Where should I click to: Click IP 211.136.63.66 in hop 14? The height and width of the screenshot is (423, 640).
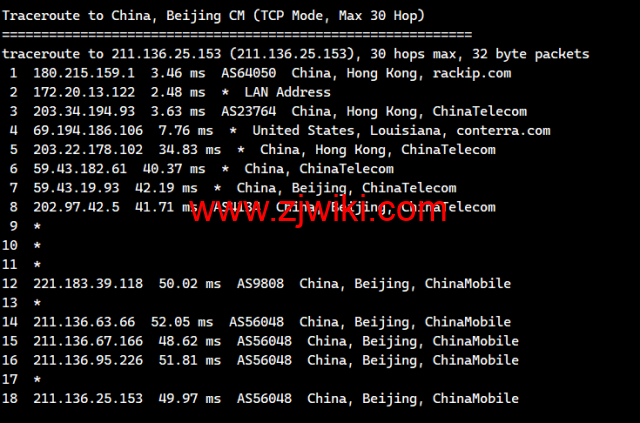tap(84, 322)
